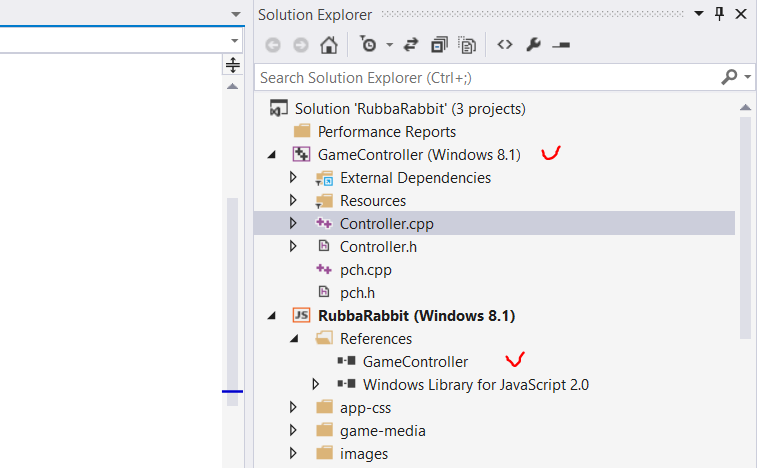Viewport: 757px width, 468px height.
Task: Click the magnifier search icon
Action: click(x=729, y=77)
